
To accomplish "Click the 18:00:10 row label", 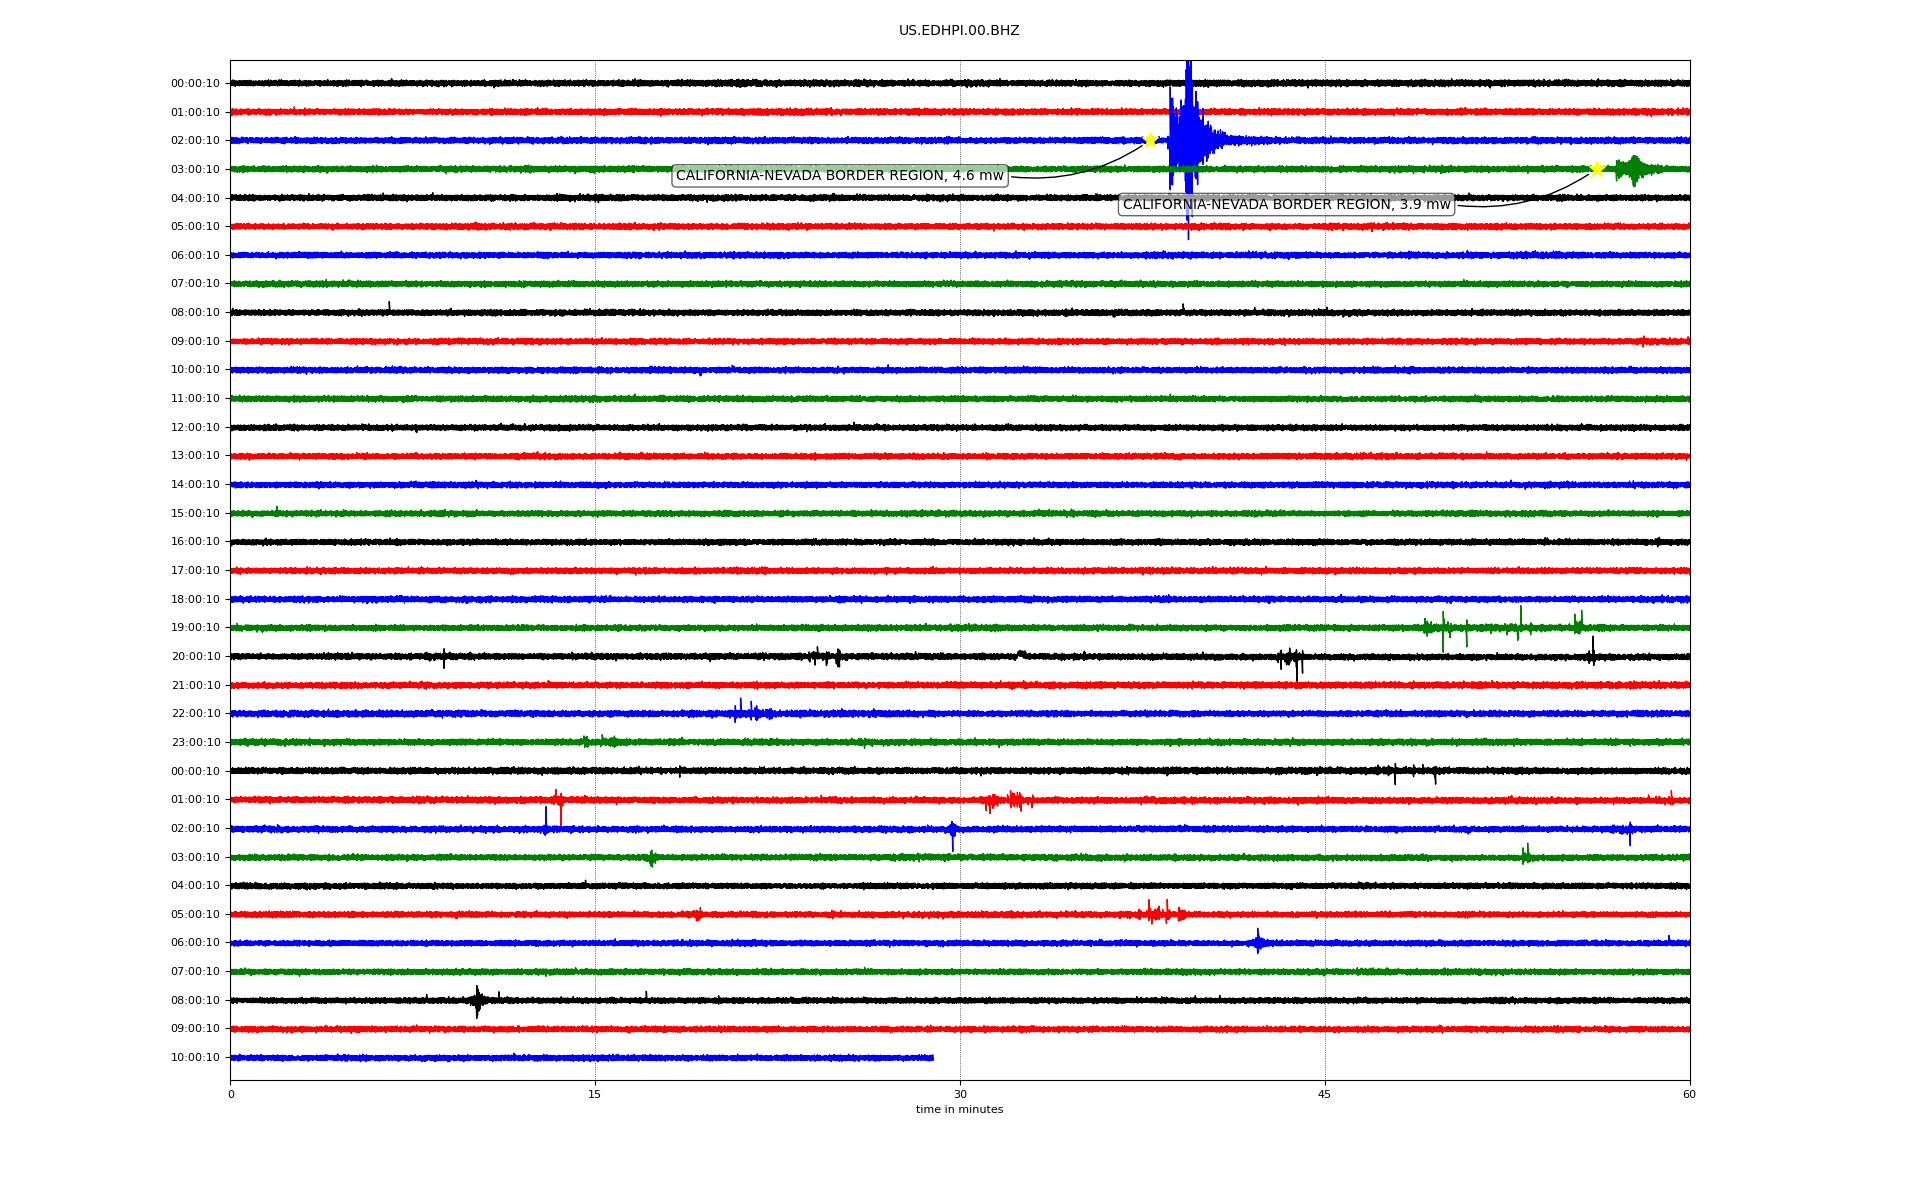I will pyautogui.click(x=195, y=600).
